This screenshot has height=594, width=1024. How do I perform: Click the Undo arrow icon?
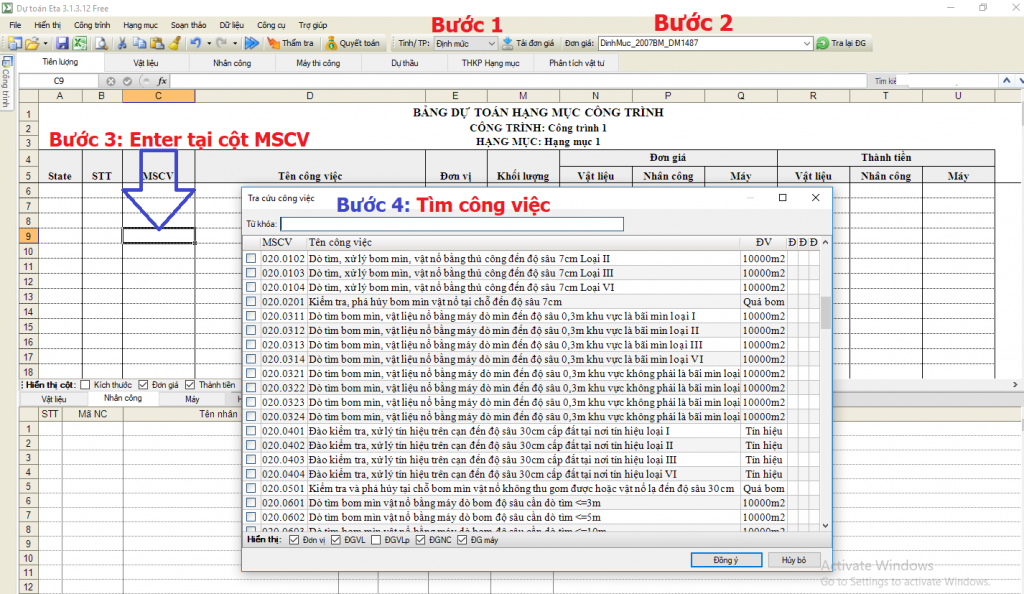[x=195, y=44]
